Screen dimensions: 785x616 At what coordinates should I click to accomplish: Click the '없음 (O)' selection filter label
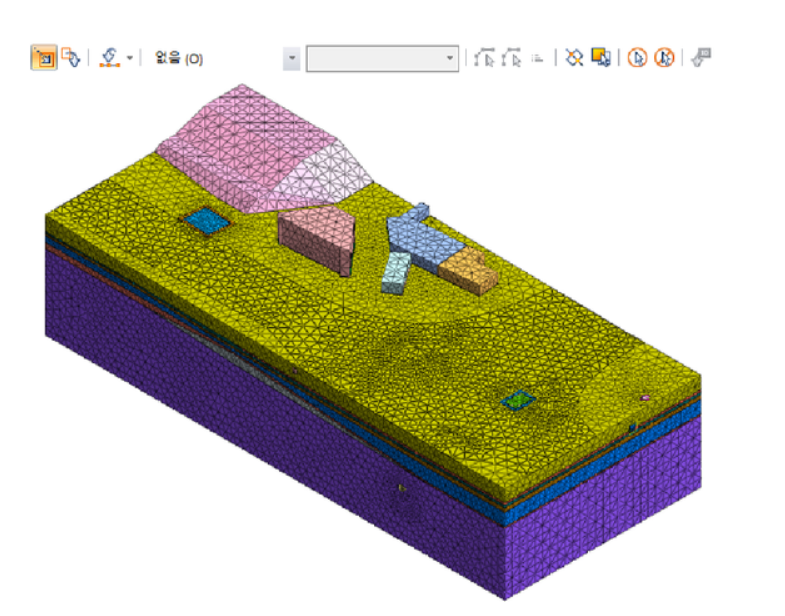pos(179,58)
